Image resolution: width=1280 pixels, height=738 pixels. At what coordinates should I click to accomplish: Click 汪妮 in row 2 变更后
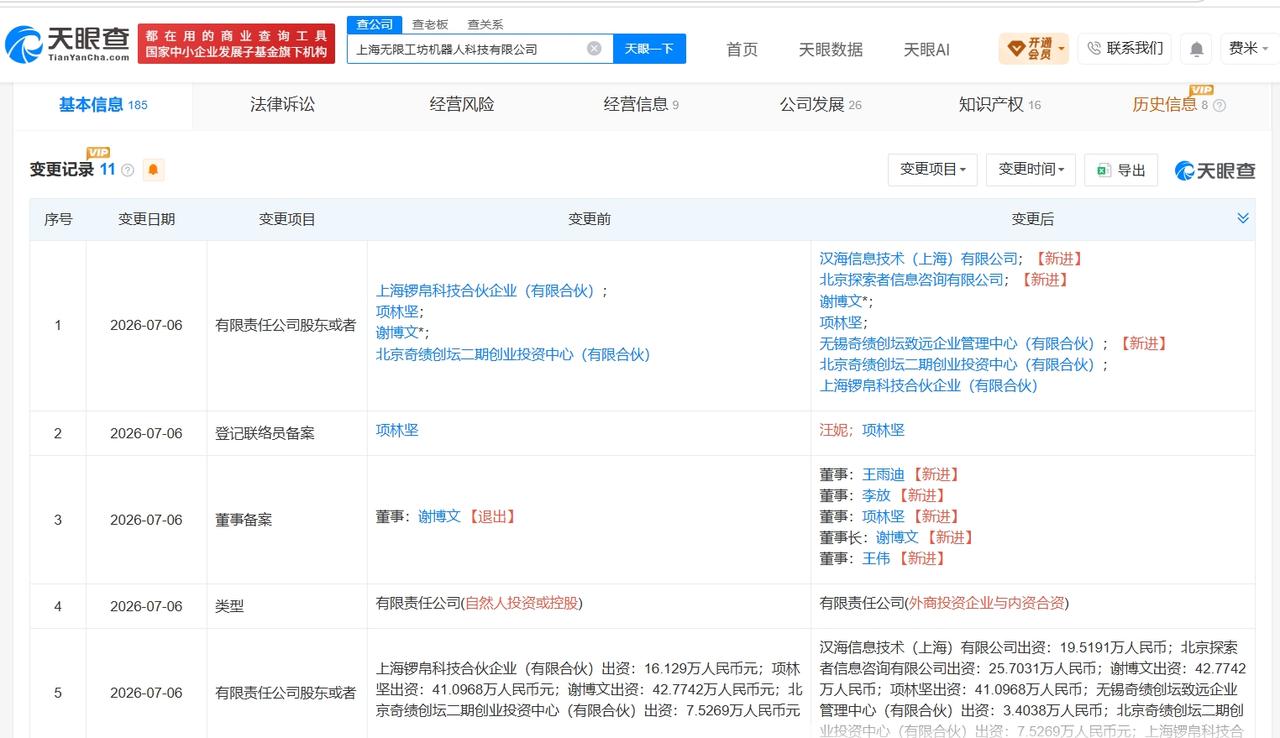[x=834, y=430]
